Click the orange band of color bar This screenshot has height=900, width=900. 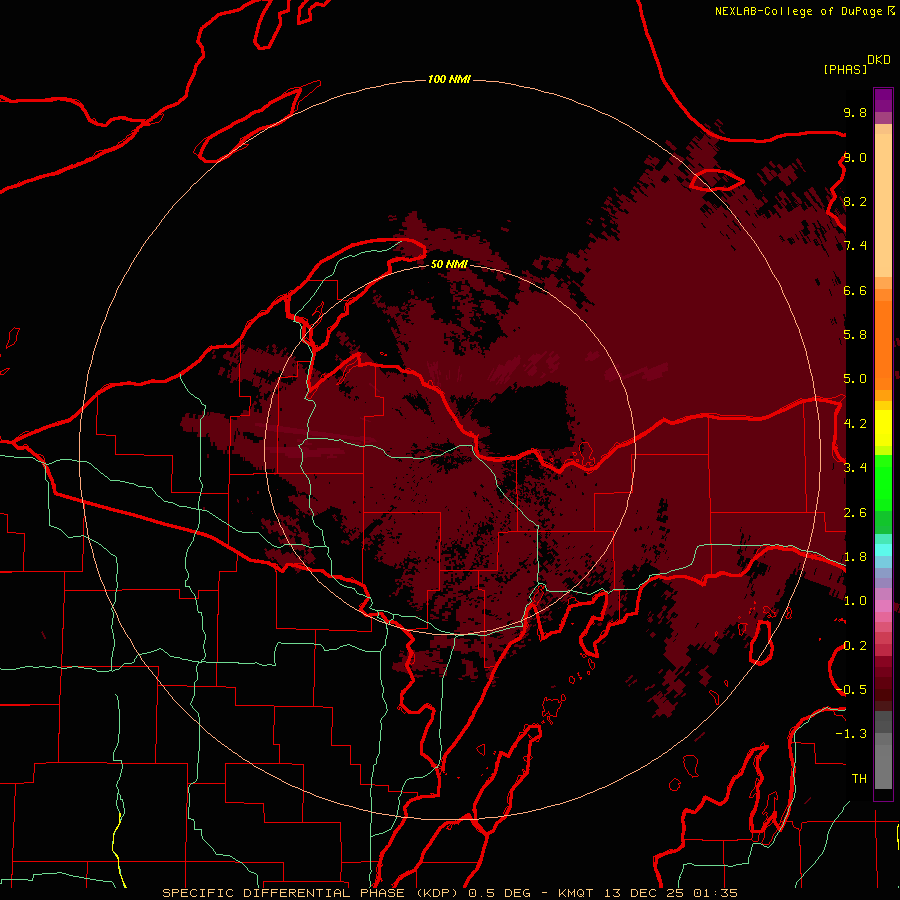pyautogui.click(x=883, y=344)
